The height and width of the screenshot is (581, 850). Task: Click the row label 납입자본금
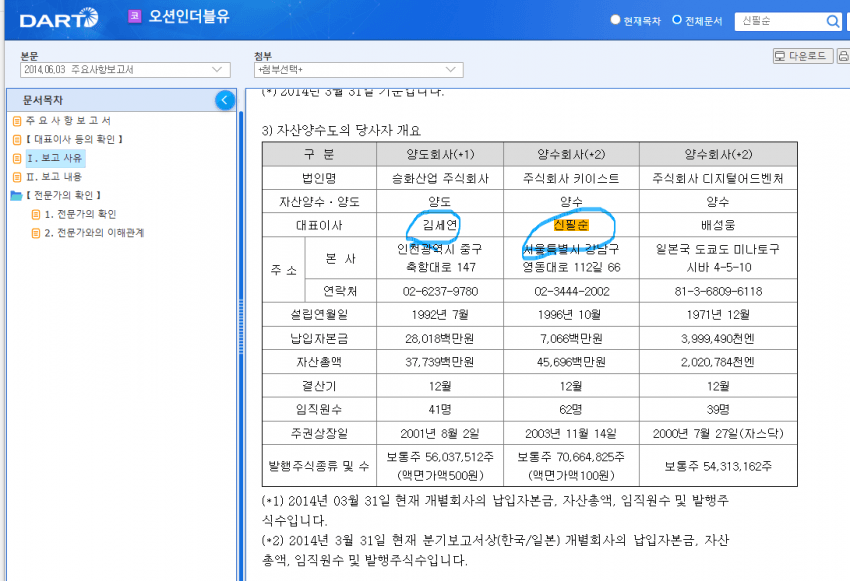[x=319, y=339]
